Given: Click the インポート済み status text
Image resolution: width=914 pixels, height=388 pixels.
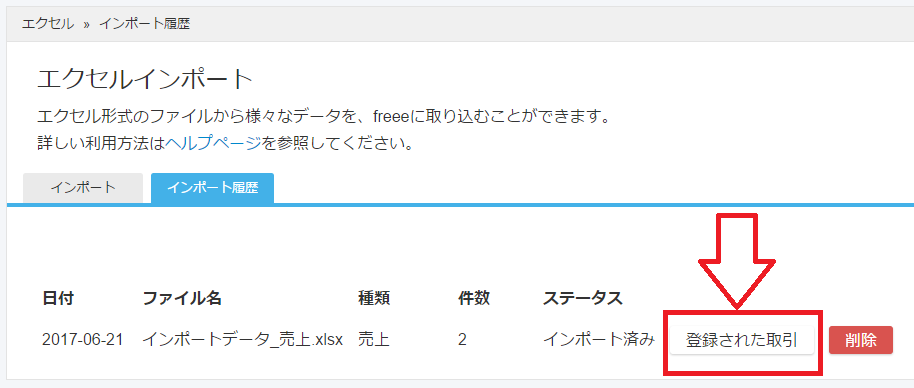Looking at the screenshot, I should pyautogui.click(x=599, y=340).
